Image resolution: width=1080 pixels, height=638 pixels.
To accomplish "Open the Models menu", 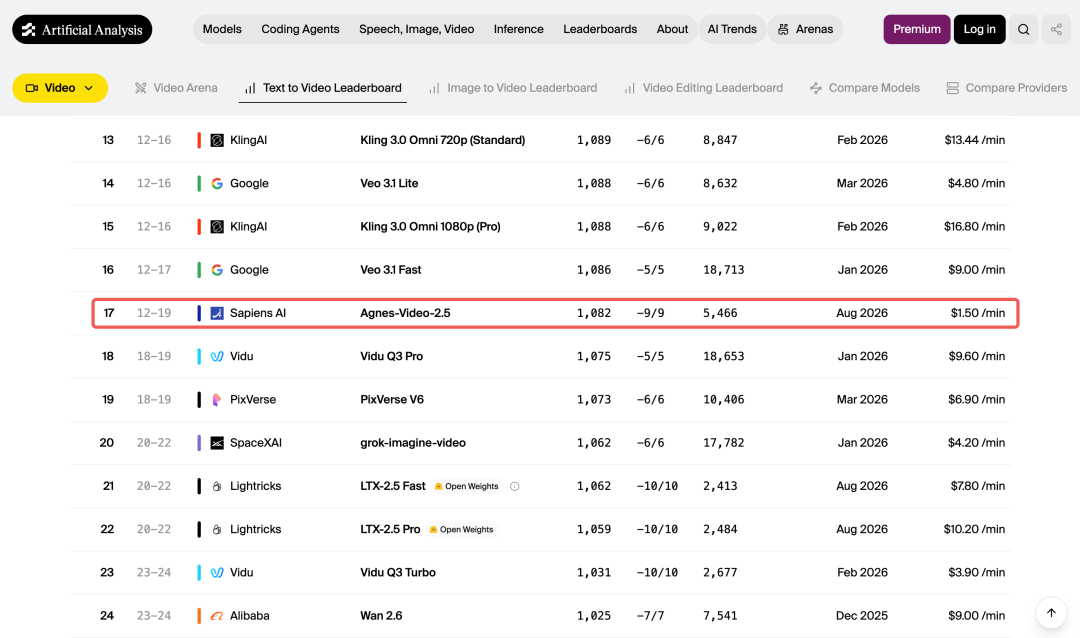I will (x=222, y=29).
